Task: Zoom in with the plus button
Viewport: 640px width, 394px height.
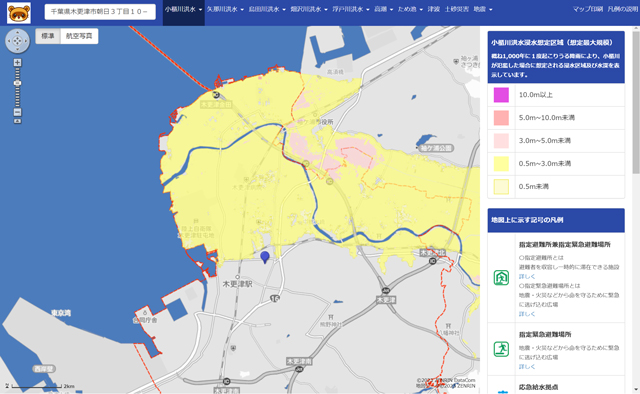Action: point(17,62)
